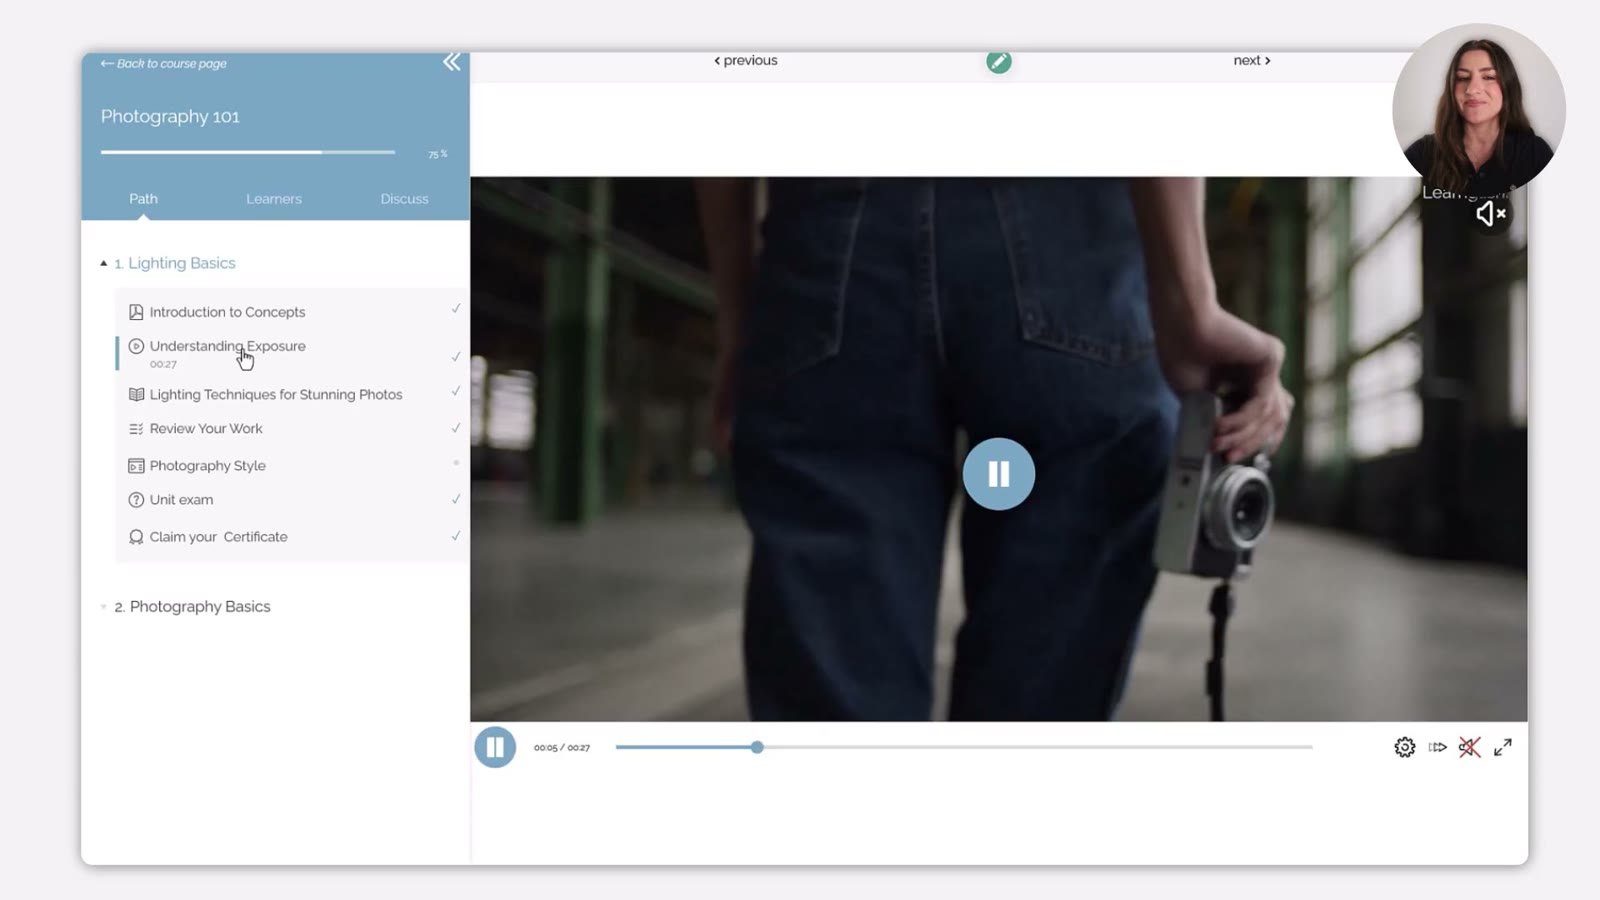The width and height of the screenshot is (1600, 900).
Task: Click checkmark for Introduction to Concepts
Action: (x=456, y=308)
